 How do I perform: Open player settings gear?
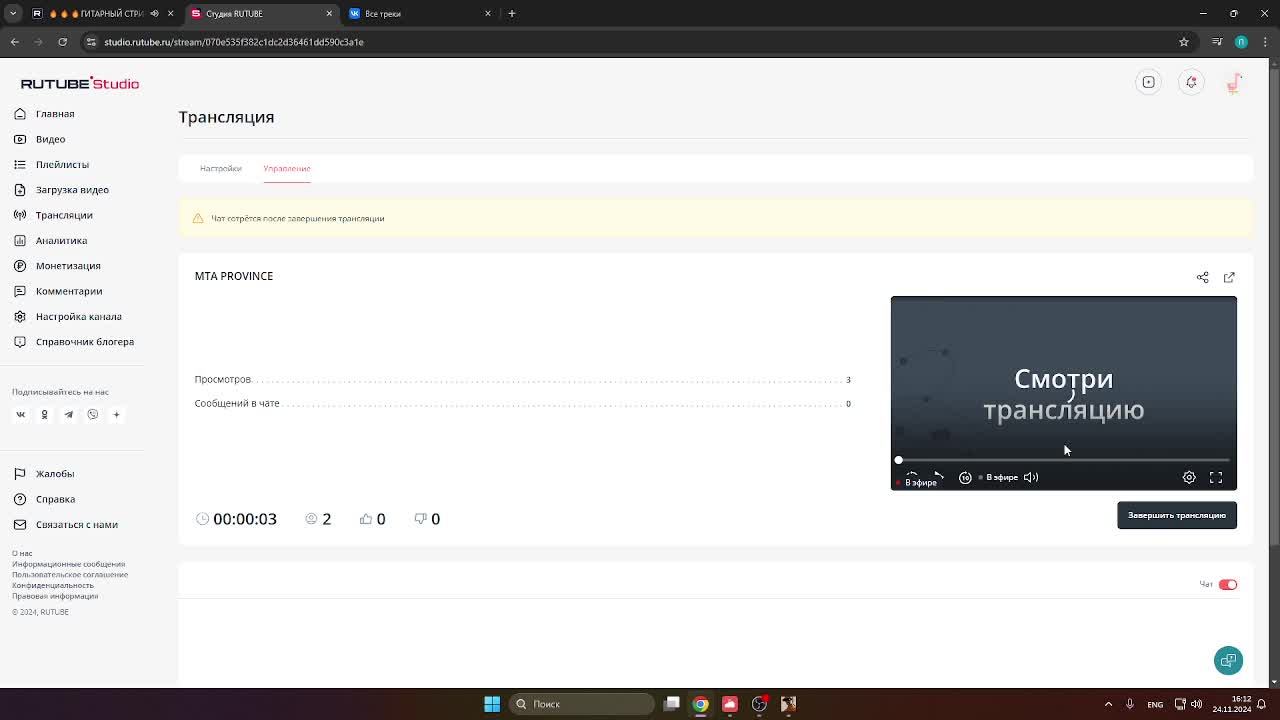tap(1189, 478)
